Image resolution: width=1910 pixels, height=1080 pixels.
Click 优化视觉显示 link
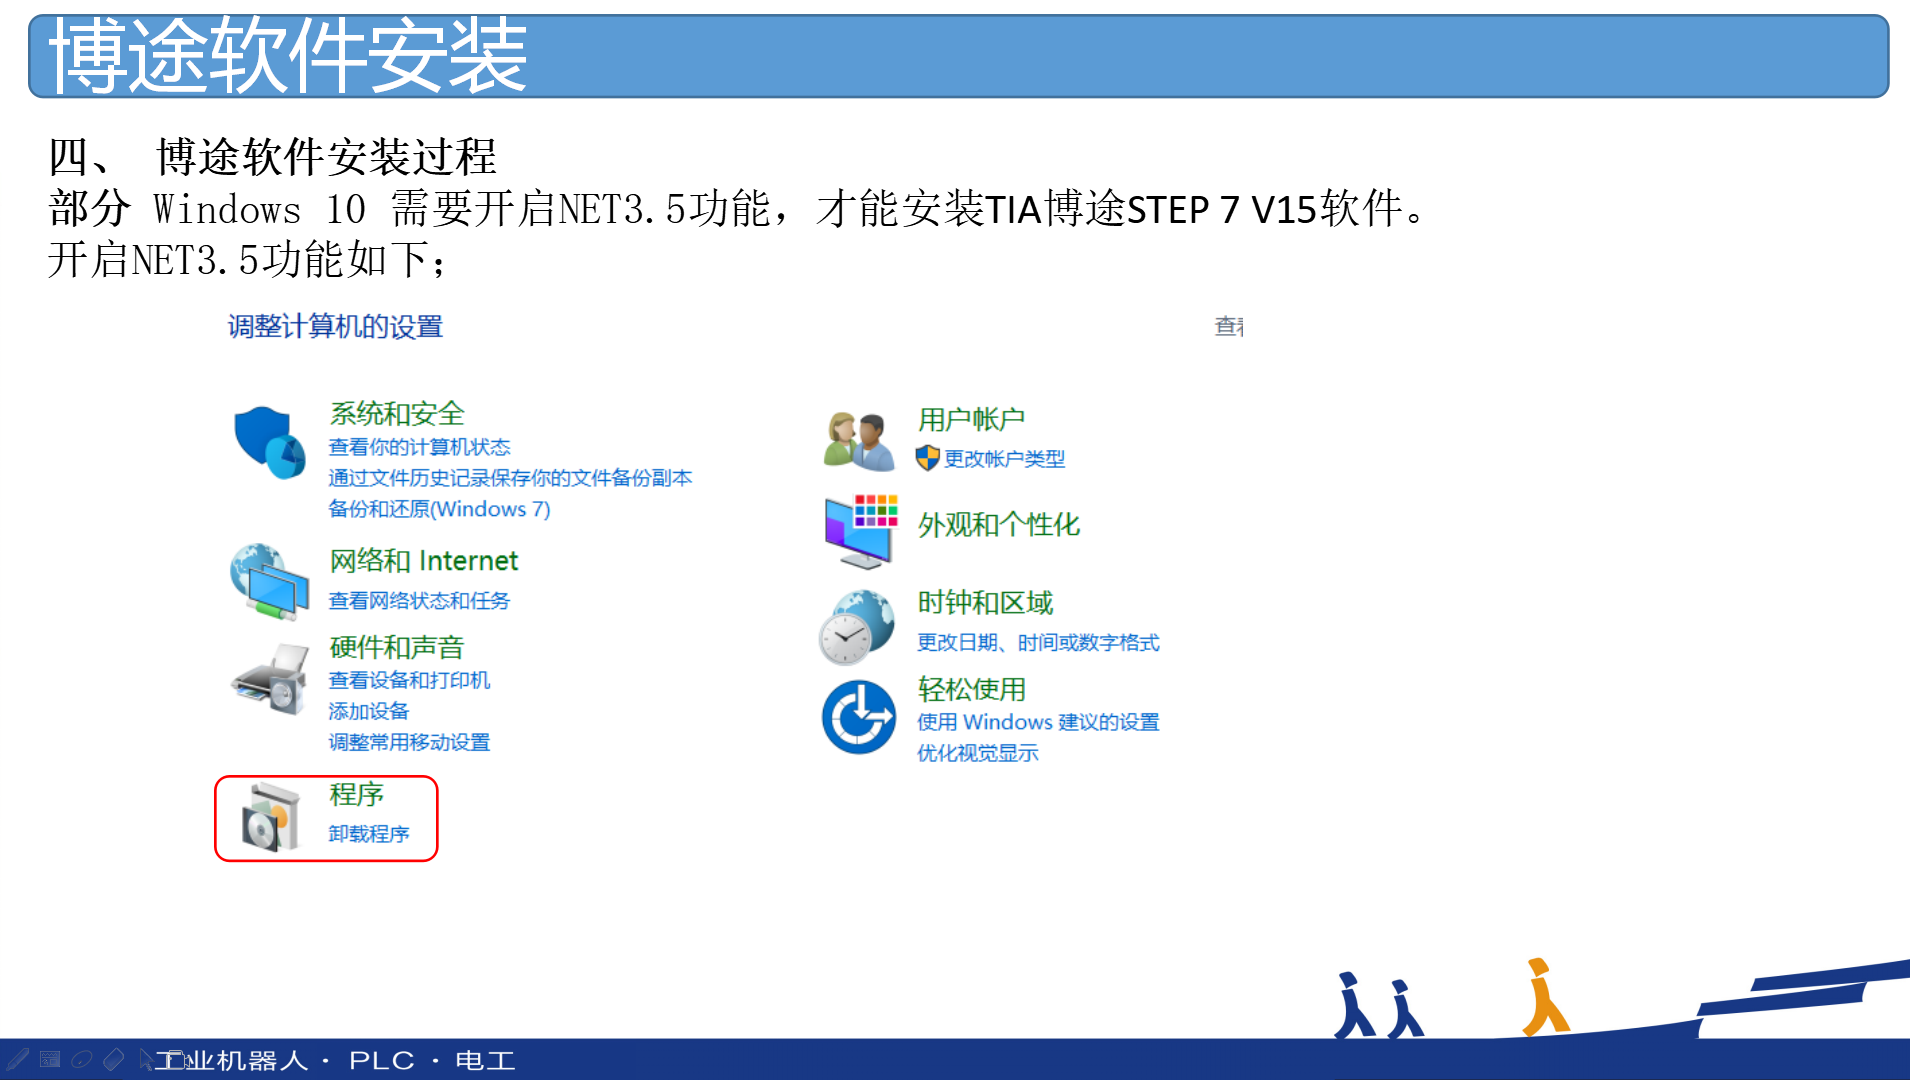tap(977, 753)
